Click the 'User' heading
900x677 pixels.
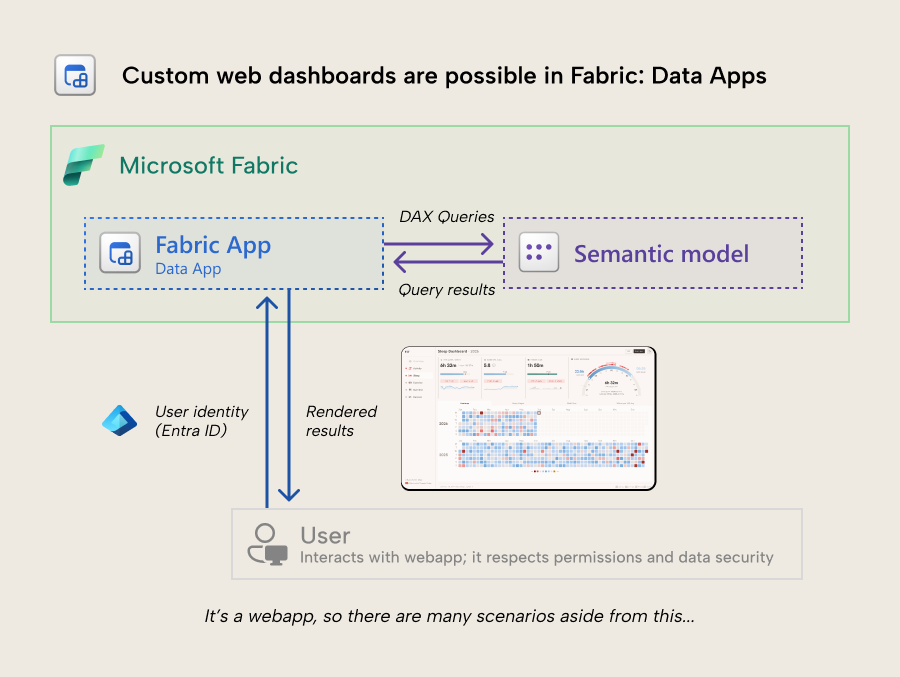325,535
